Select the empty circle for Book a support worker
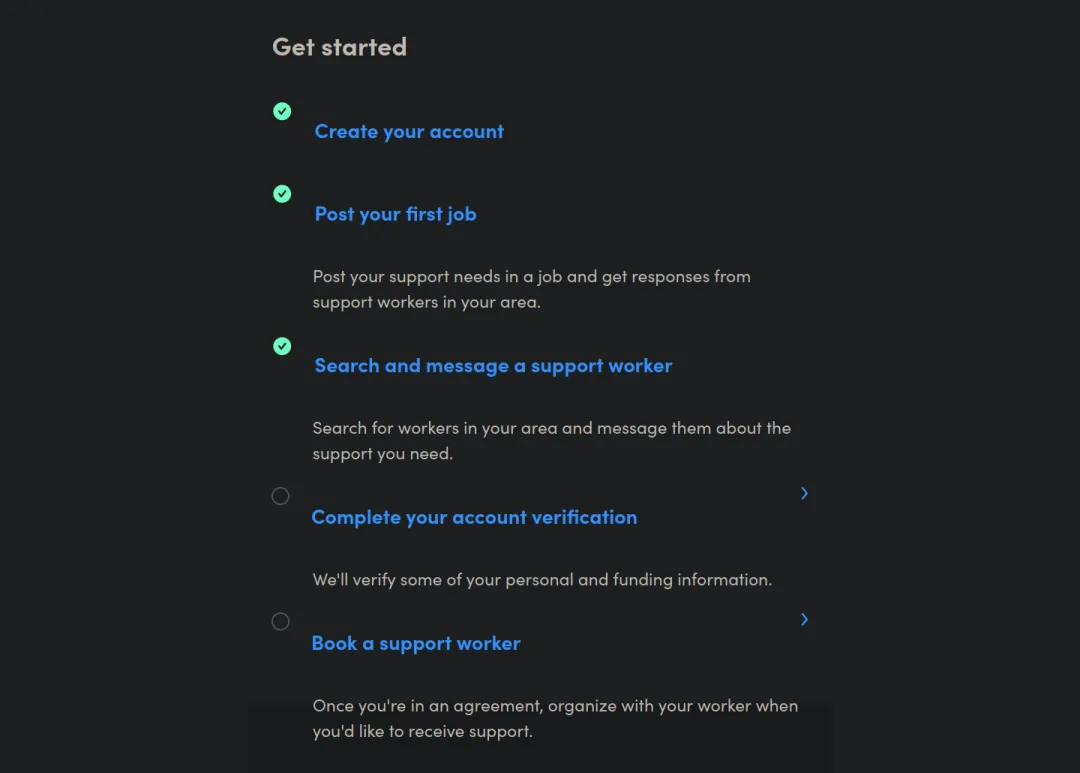This screenshot has height=773, width=1080. tap(280, 621)
